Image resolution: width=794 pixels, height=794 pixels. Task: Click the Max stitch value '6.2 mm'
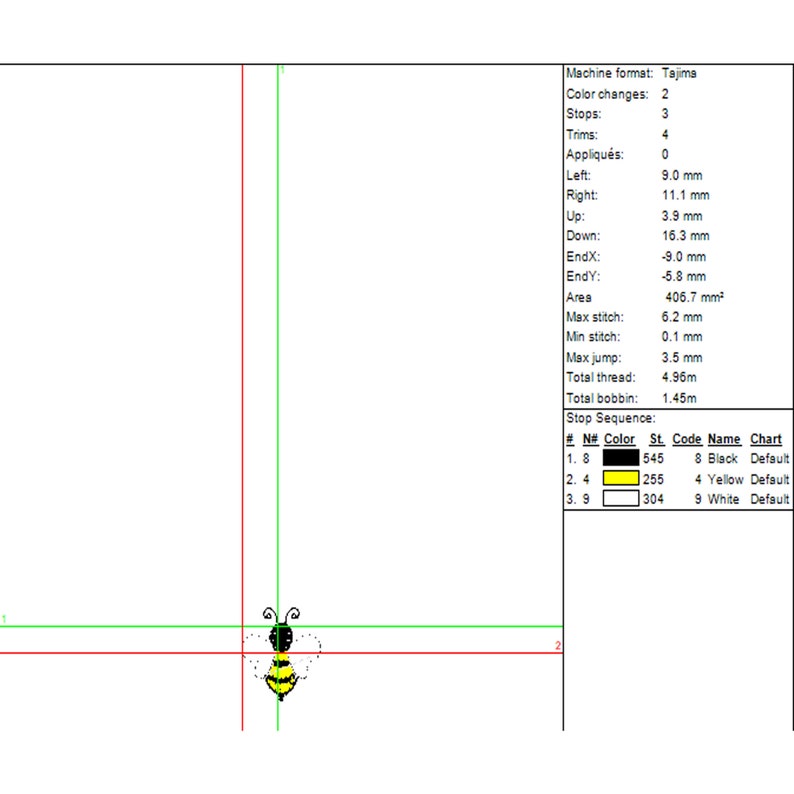coord(682,317)
